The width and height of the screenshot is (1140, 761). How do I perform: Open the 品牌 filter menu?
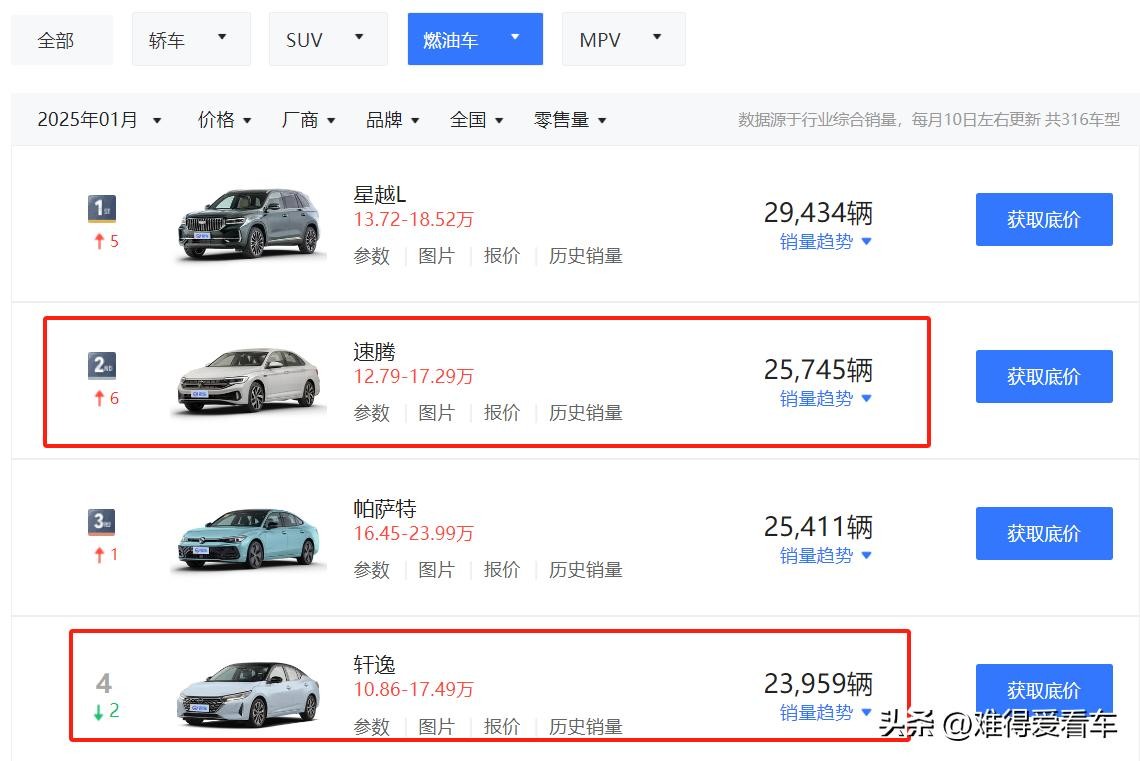[x=392, y=120]
